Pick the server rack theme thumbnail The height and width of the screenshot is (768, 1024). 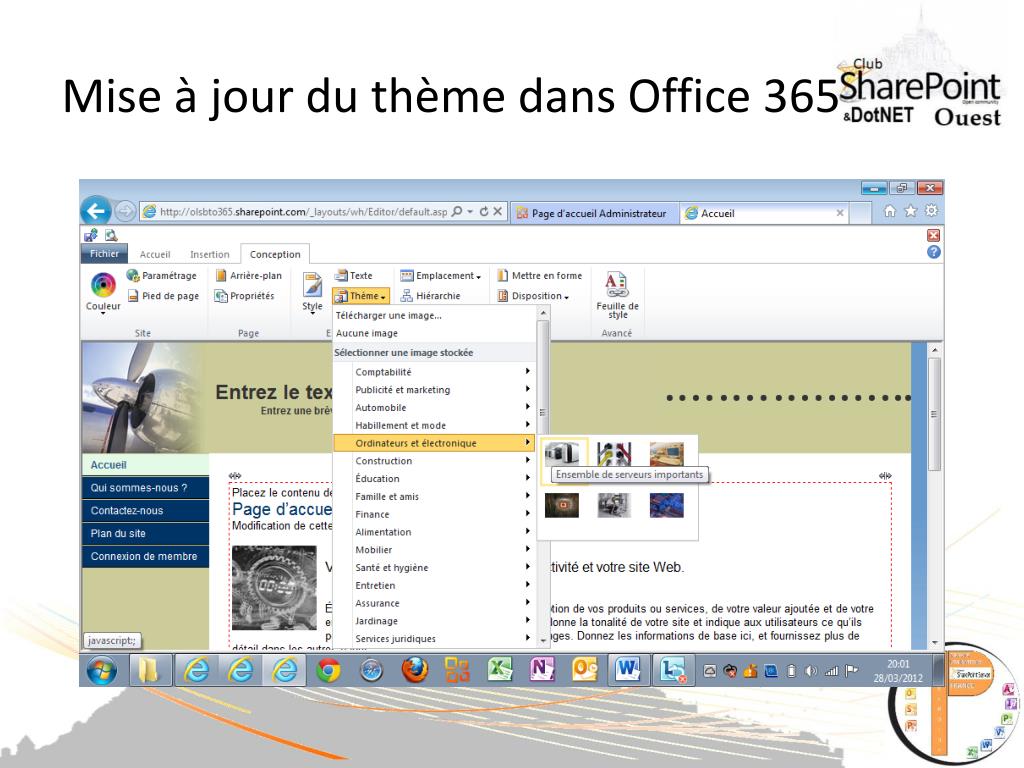[x=562, y=453]
